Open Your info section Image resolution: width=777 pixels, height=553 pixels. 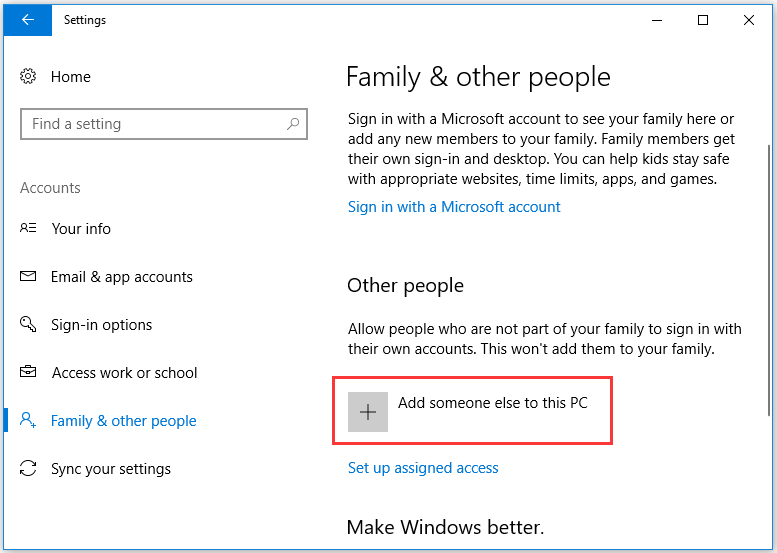[81, 228]
